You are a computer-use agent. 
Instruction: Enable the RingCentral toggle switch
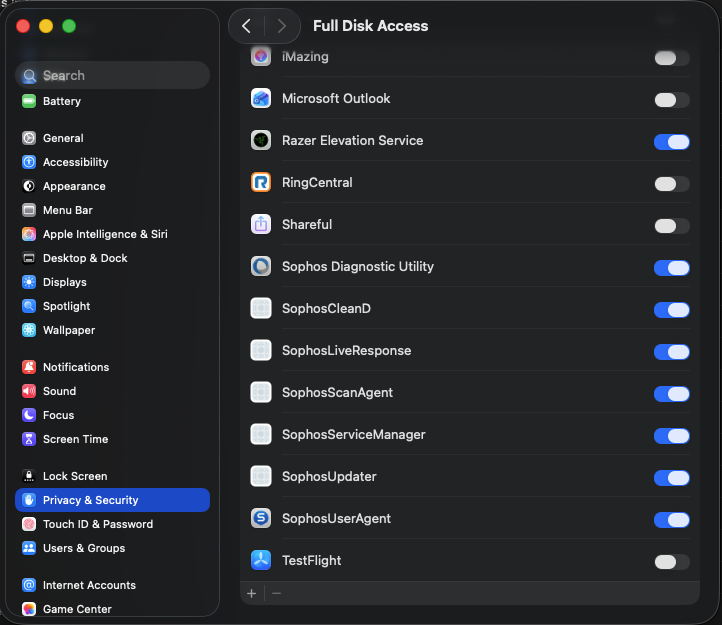click(x=671, y=184)
